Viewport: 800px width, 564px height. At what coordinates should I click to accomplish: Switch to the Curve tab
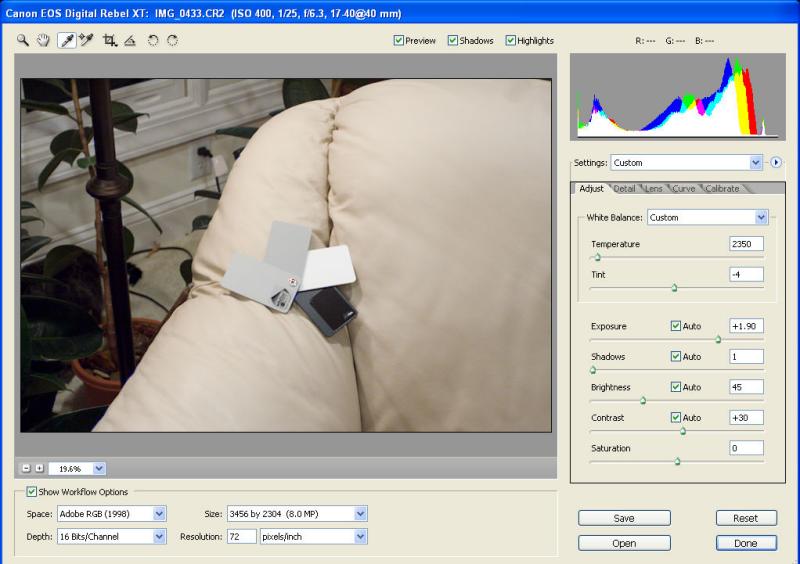(684, 189)
